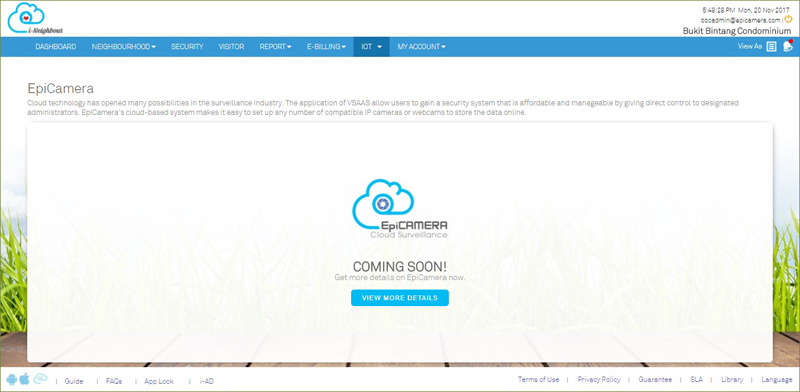Open the FAQs footer link
This screenshot has height=392, width=800.
[114, 381]
